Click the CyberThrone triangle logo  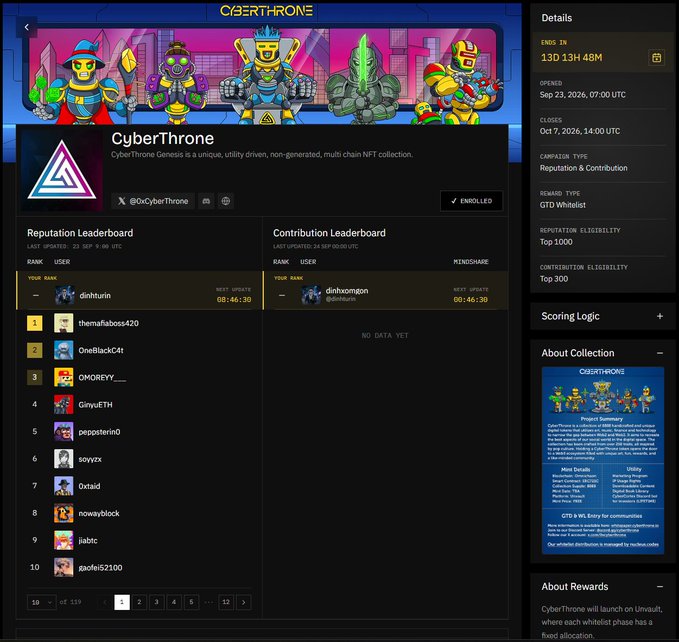pos(62,170)
